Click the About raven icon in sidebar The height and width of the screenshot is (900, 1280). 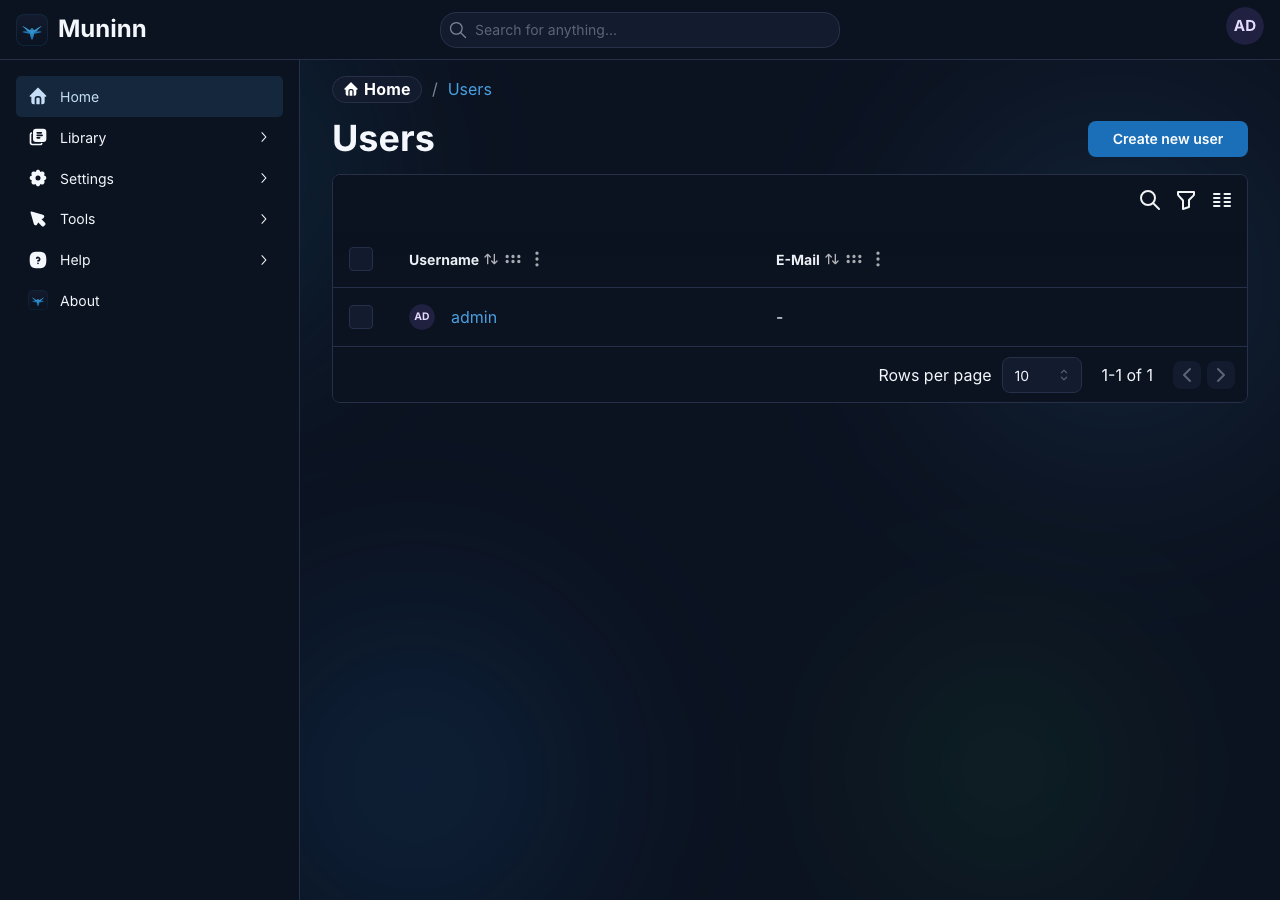point(38,301)
